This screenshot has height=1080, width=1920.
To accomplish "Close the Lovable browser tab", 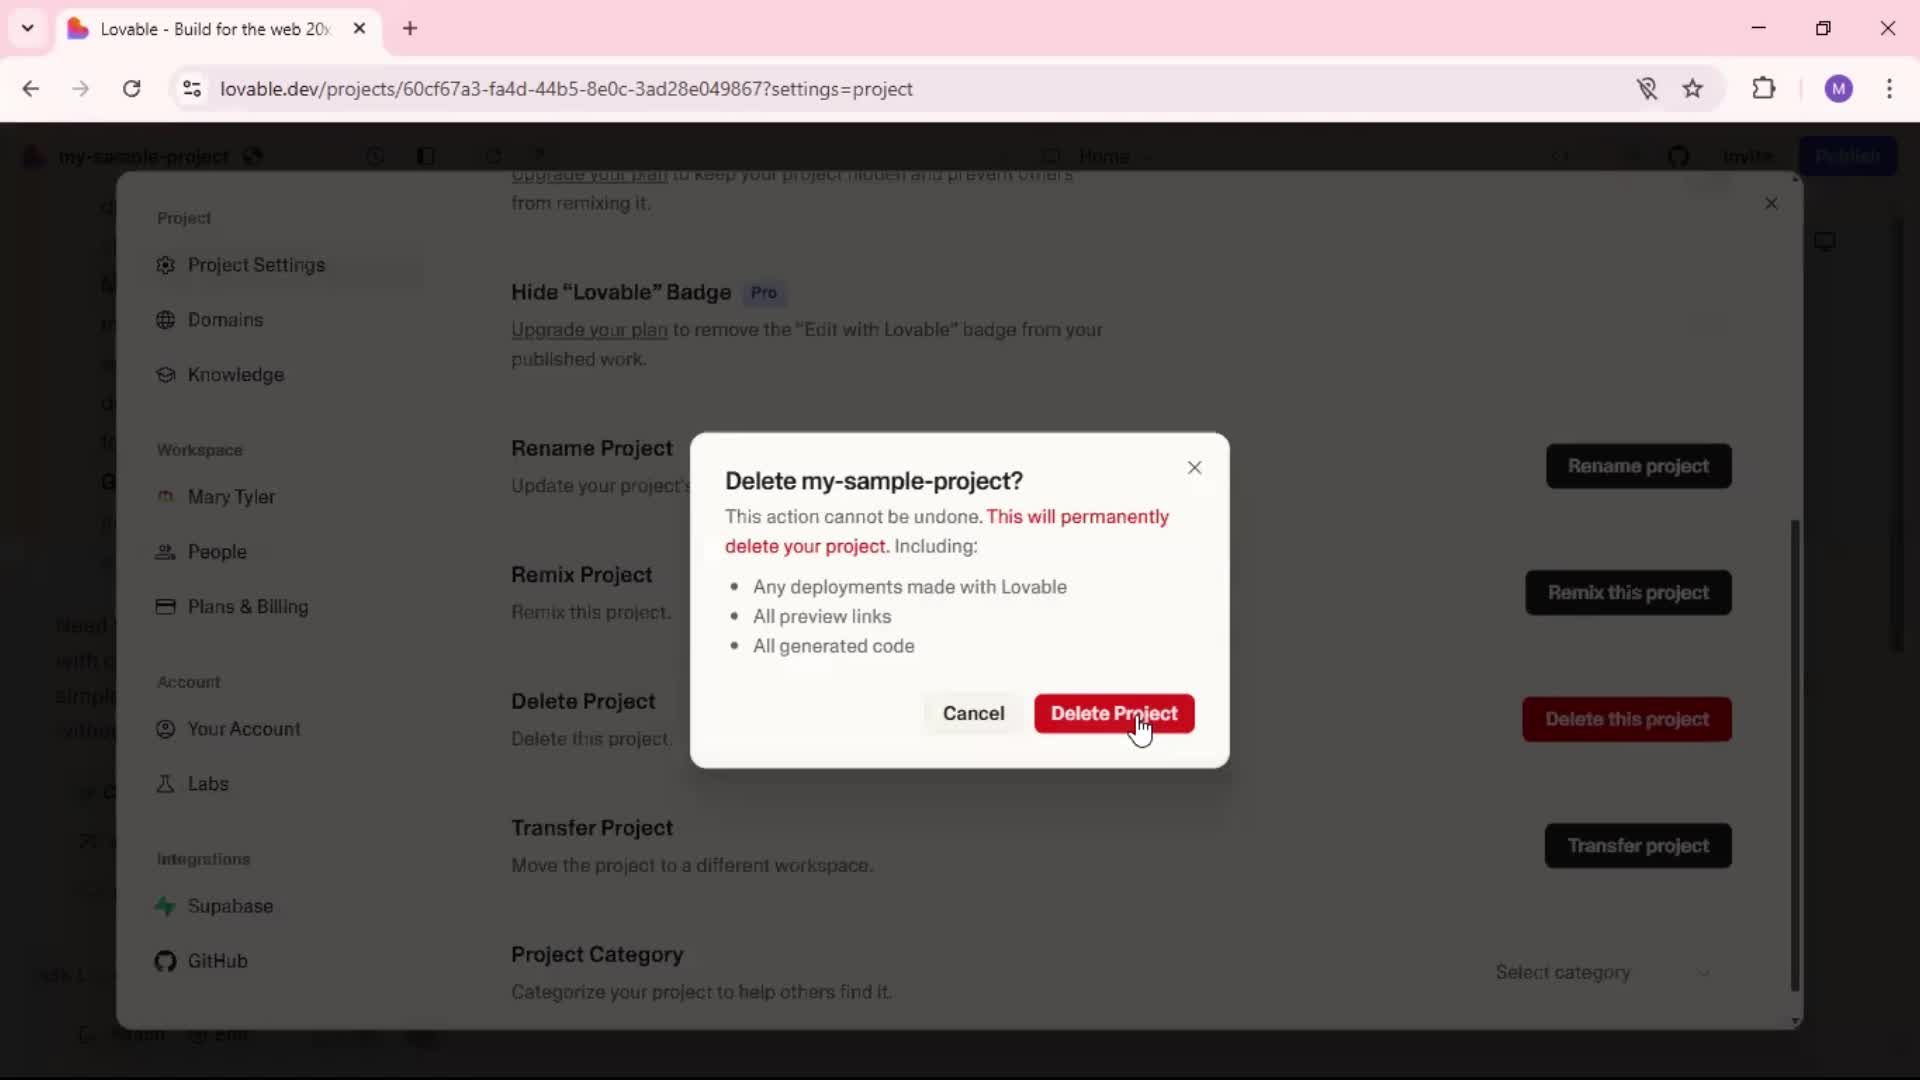I will tap(359, 29).
